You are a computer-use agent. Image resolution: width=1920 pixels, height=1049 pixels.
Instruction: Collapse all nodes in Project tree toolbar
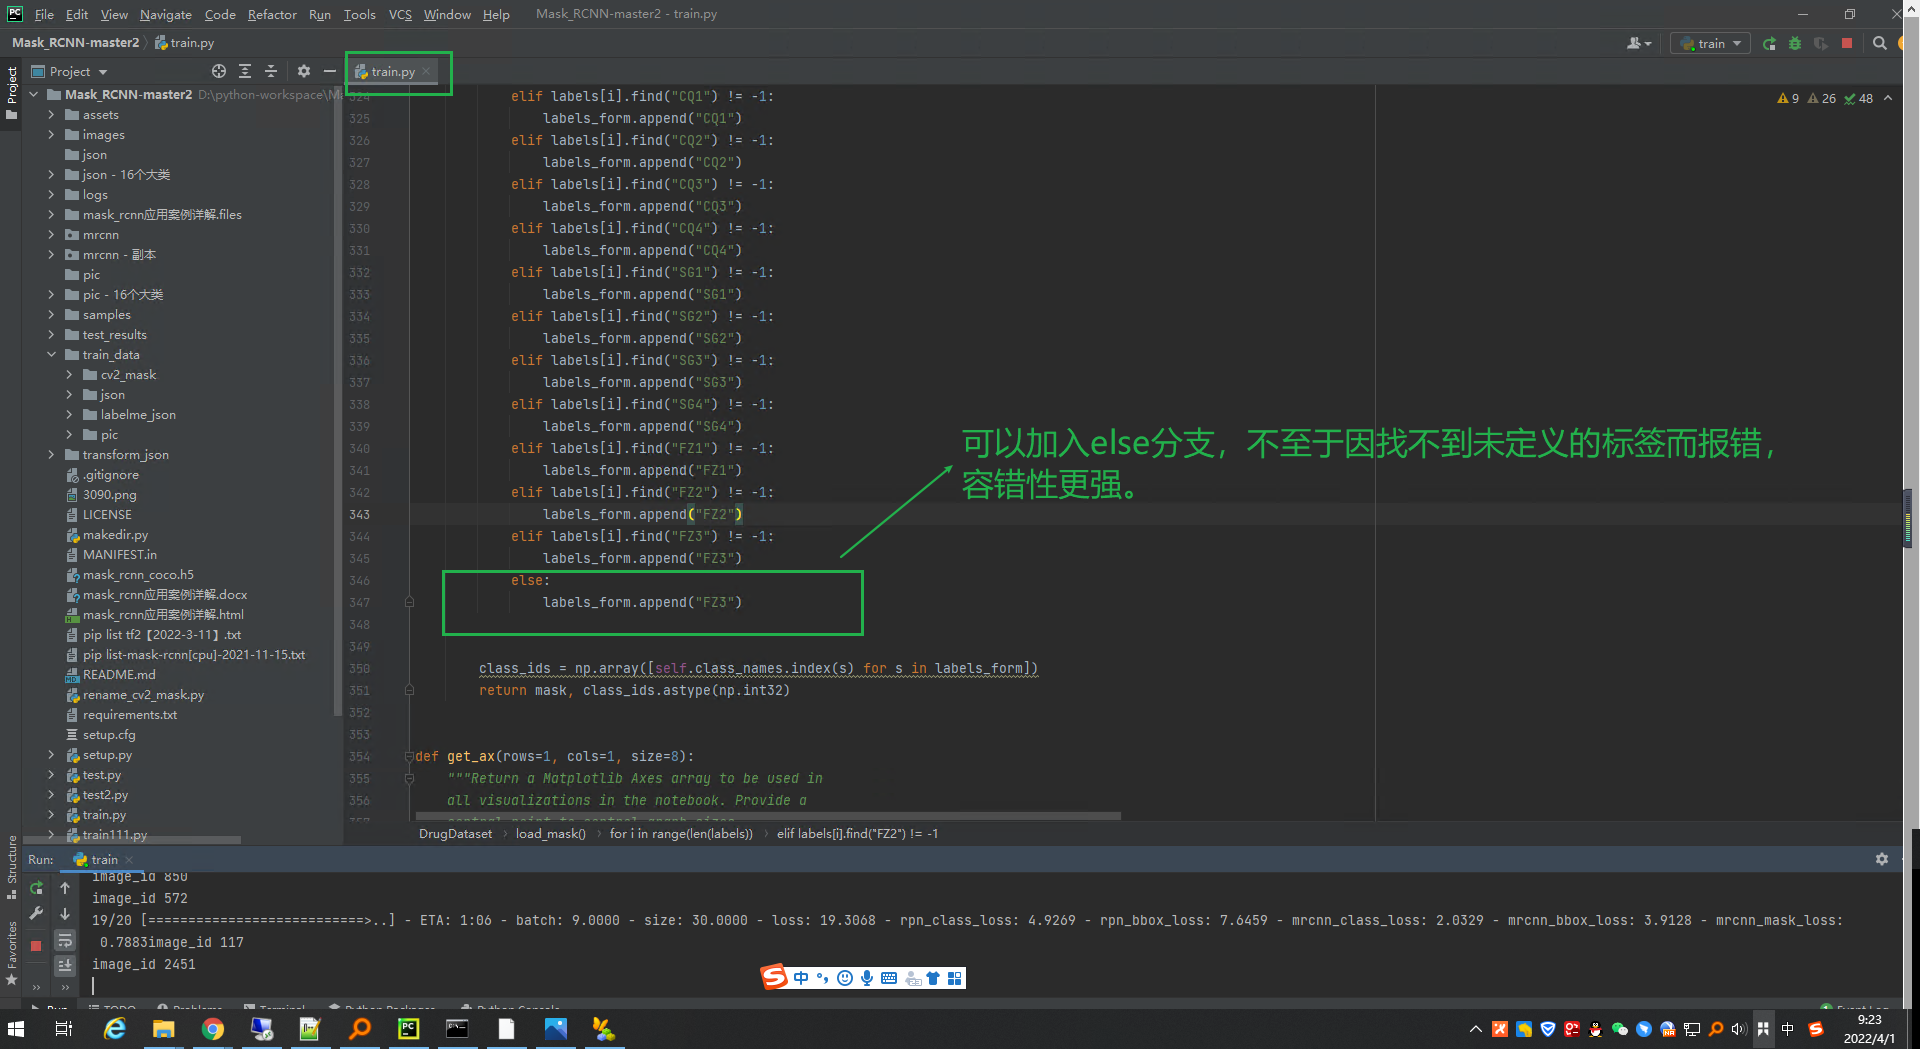pyautogui.click(x=271, y=71)
